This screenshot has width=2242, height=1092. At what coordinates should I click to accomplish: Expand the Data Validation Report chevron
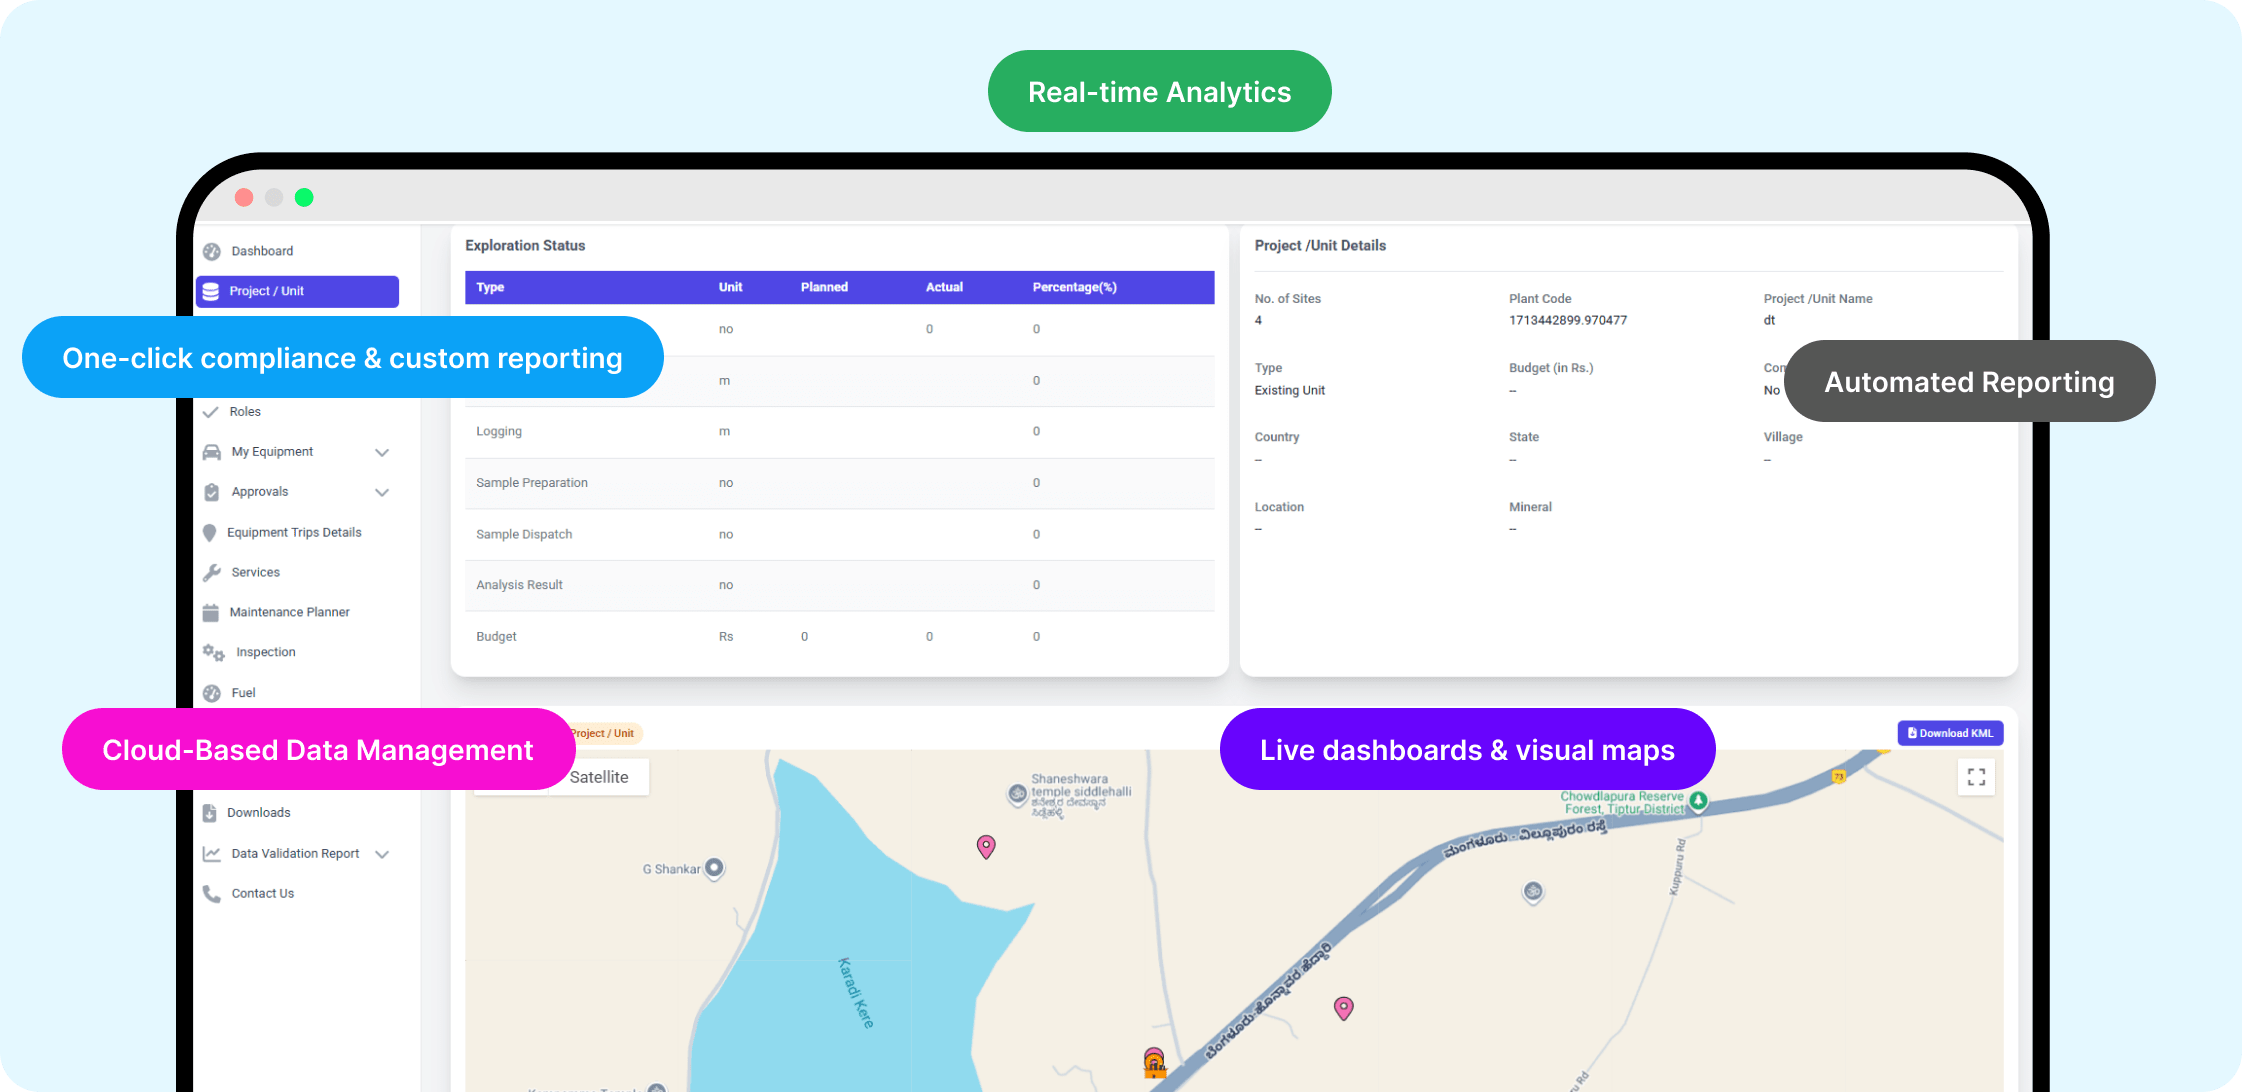coord(382,855)
